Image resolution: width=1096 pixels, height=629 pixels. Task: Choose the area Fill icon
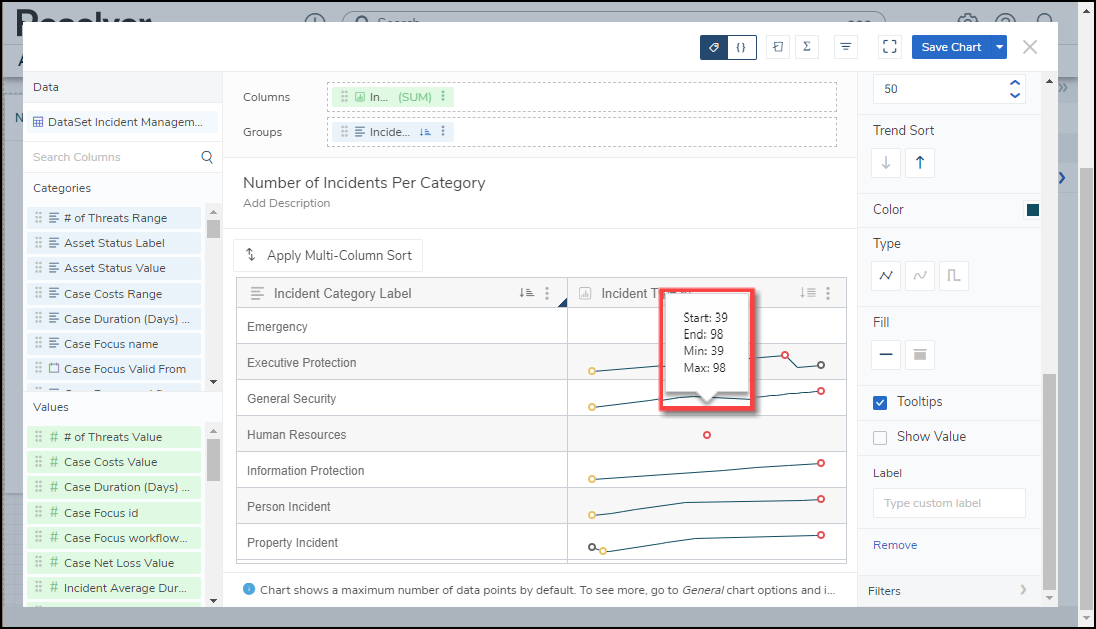tap(920, 354)
